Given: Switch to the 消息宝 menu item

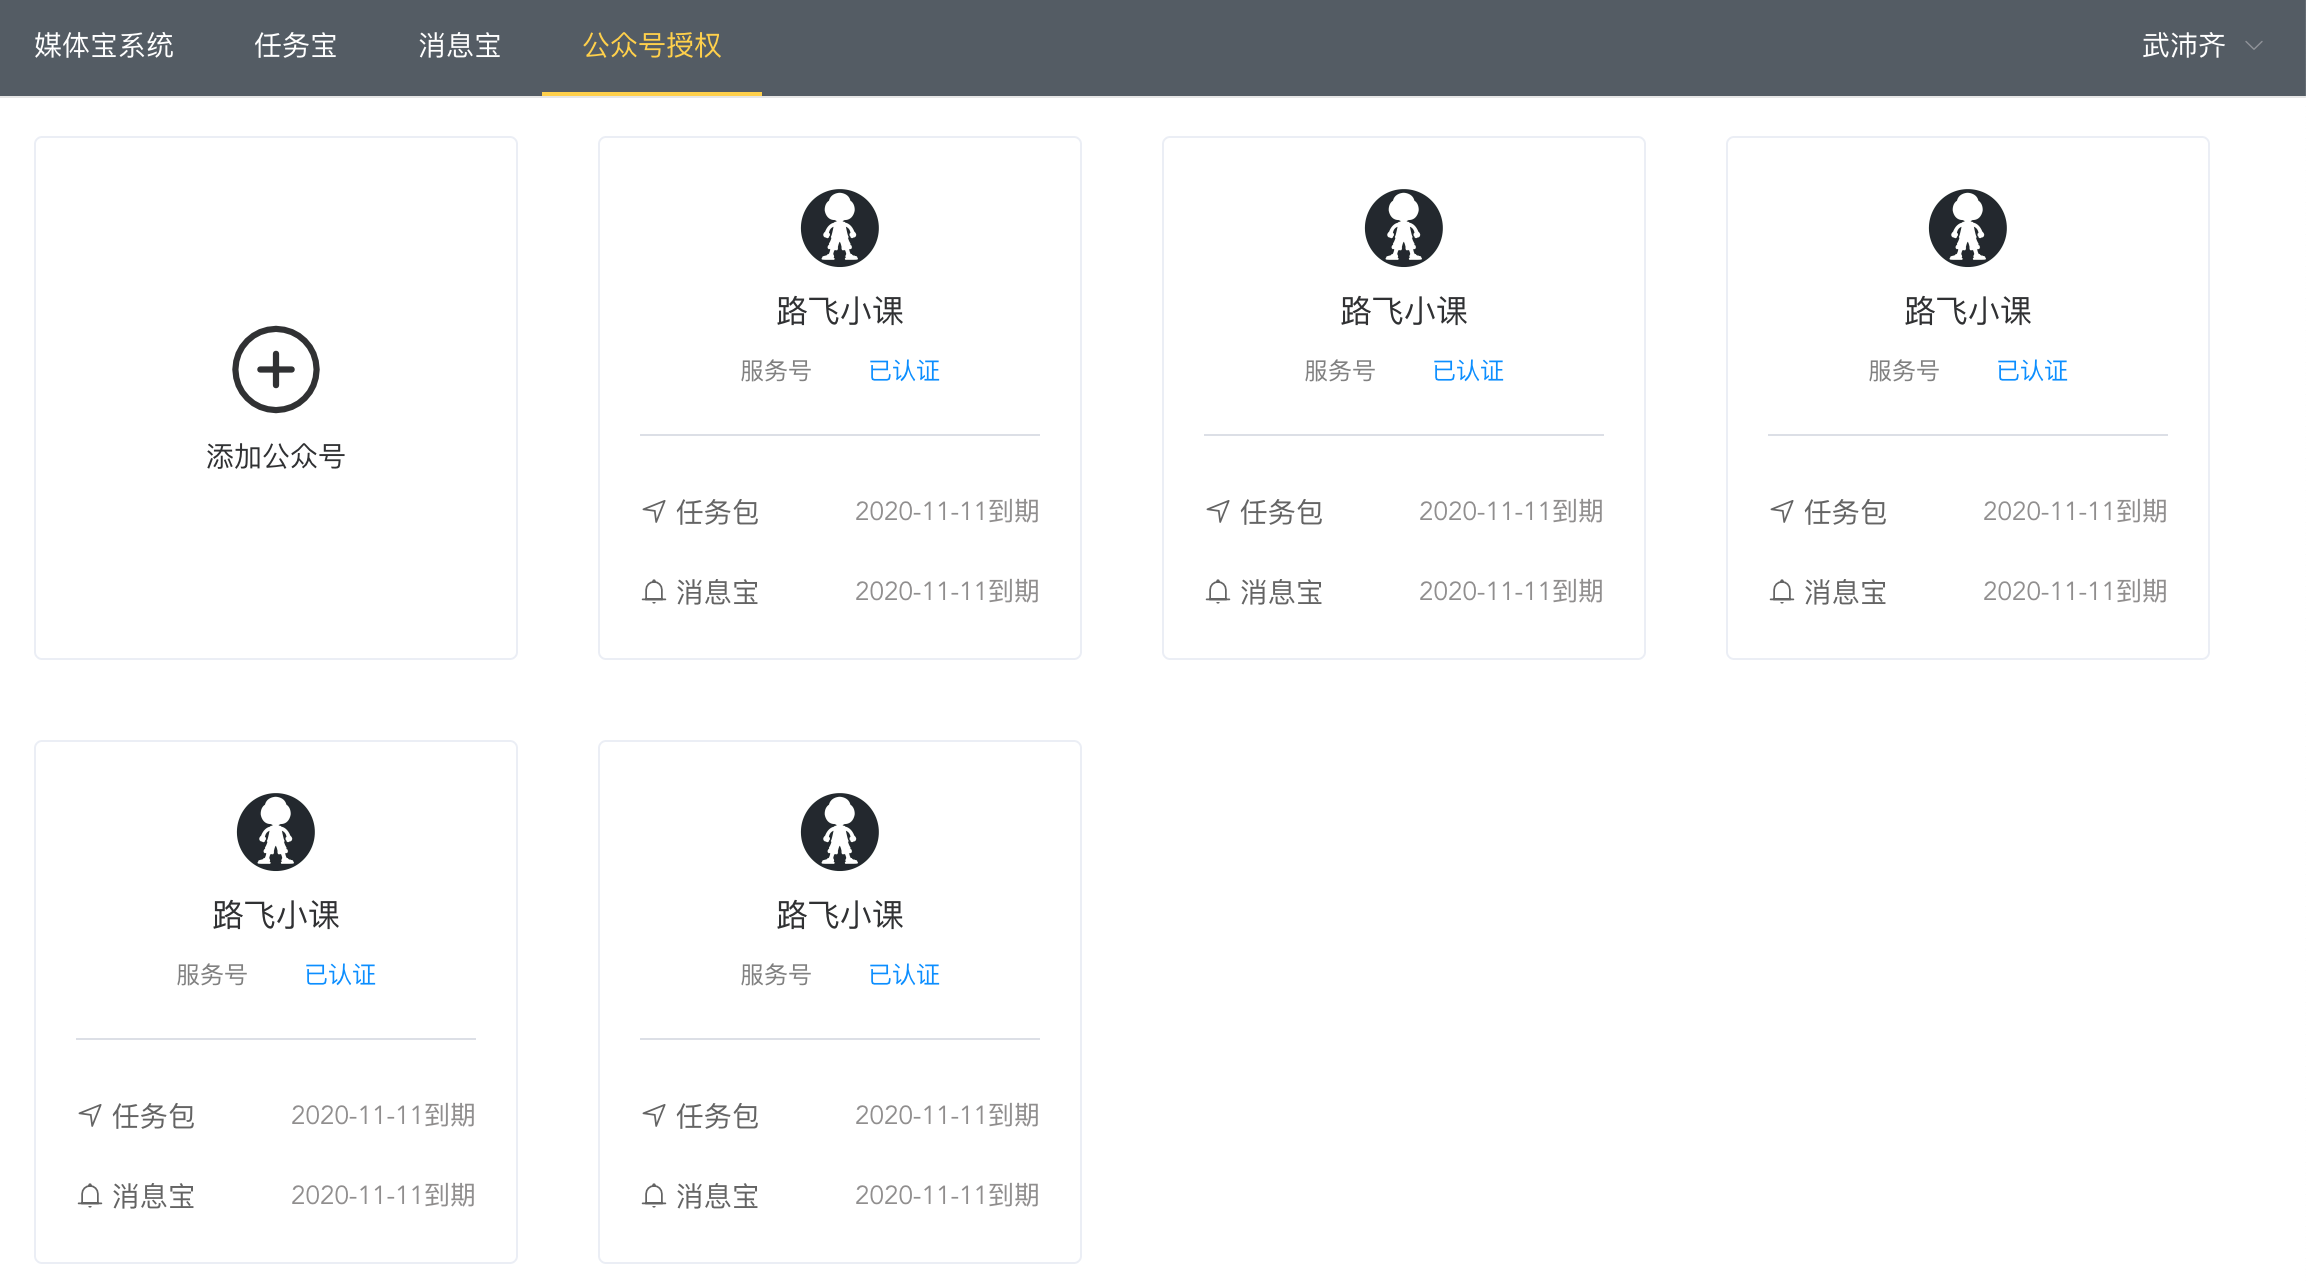Looking at the screenshot, I should point(460,46).
